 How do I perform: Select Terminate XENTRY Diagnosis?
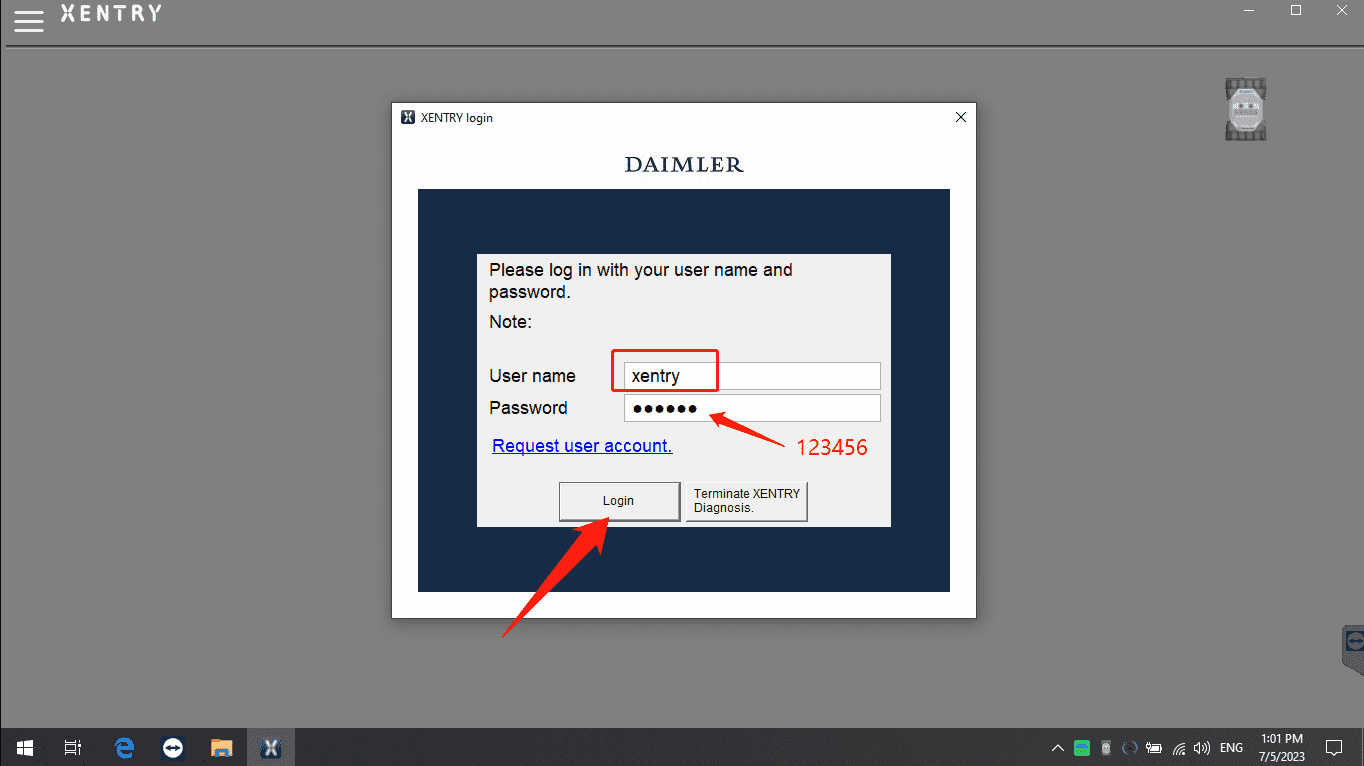746,501
